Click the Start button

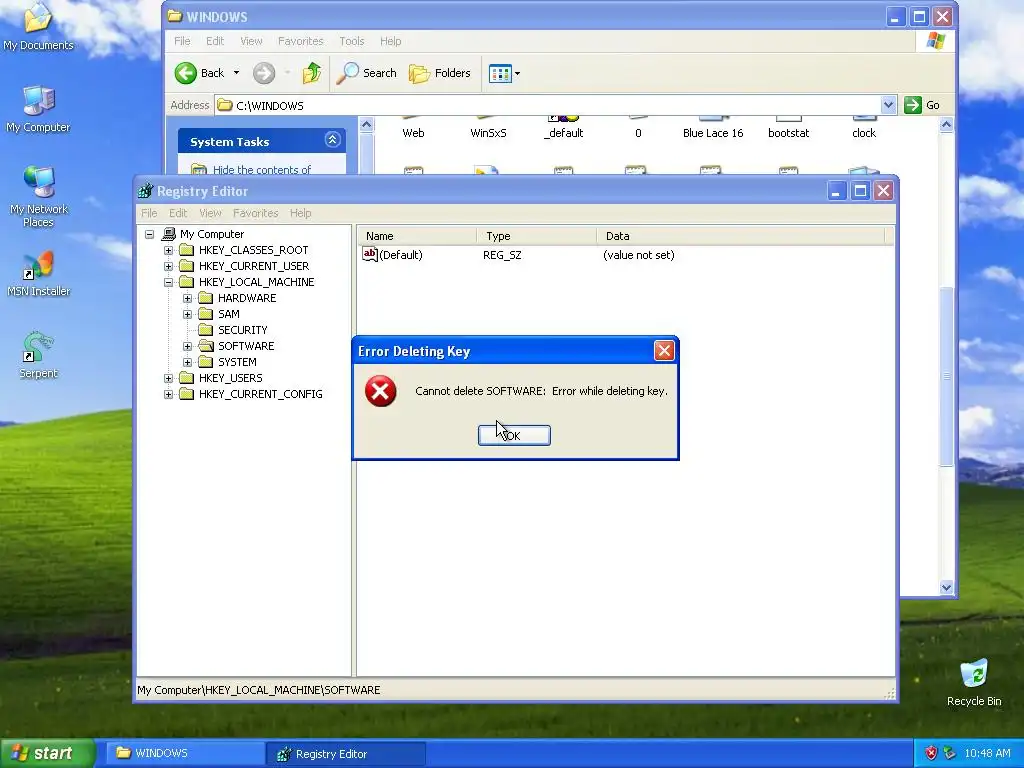[x=47, y=754]
